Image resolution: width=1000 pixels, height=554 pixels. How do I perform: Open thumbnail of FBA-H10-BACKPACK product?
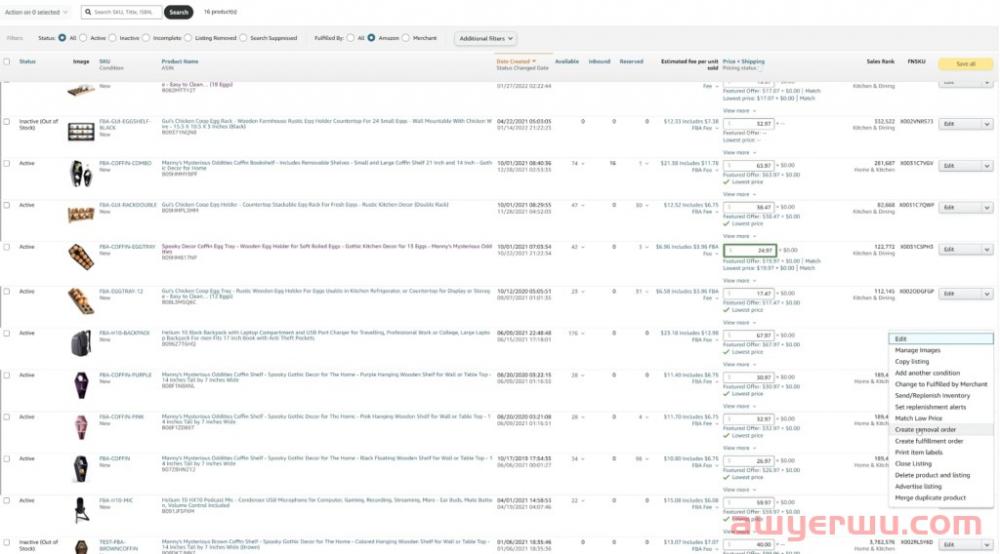pyautogui.click(x=81, y=343)
